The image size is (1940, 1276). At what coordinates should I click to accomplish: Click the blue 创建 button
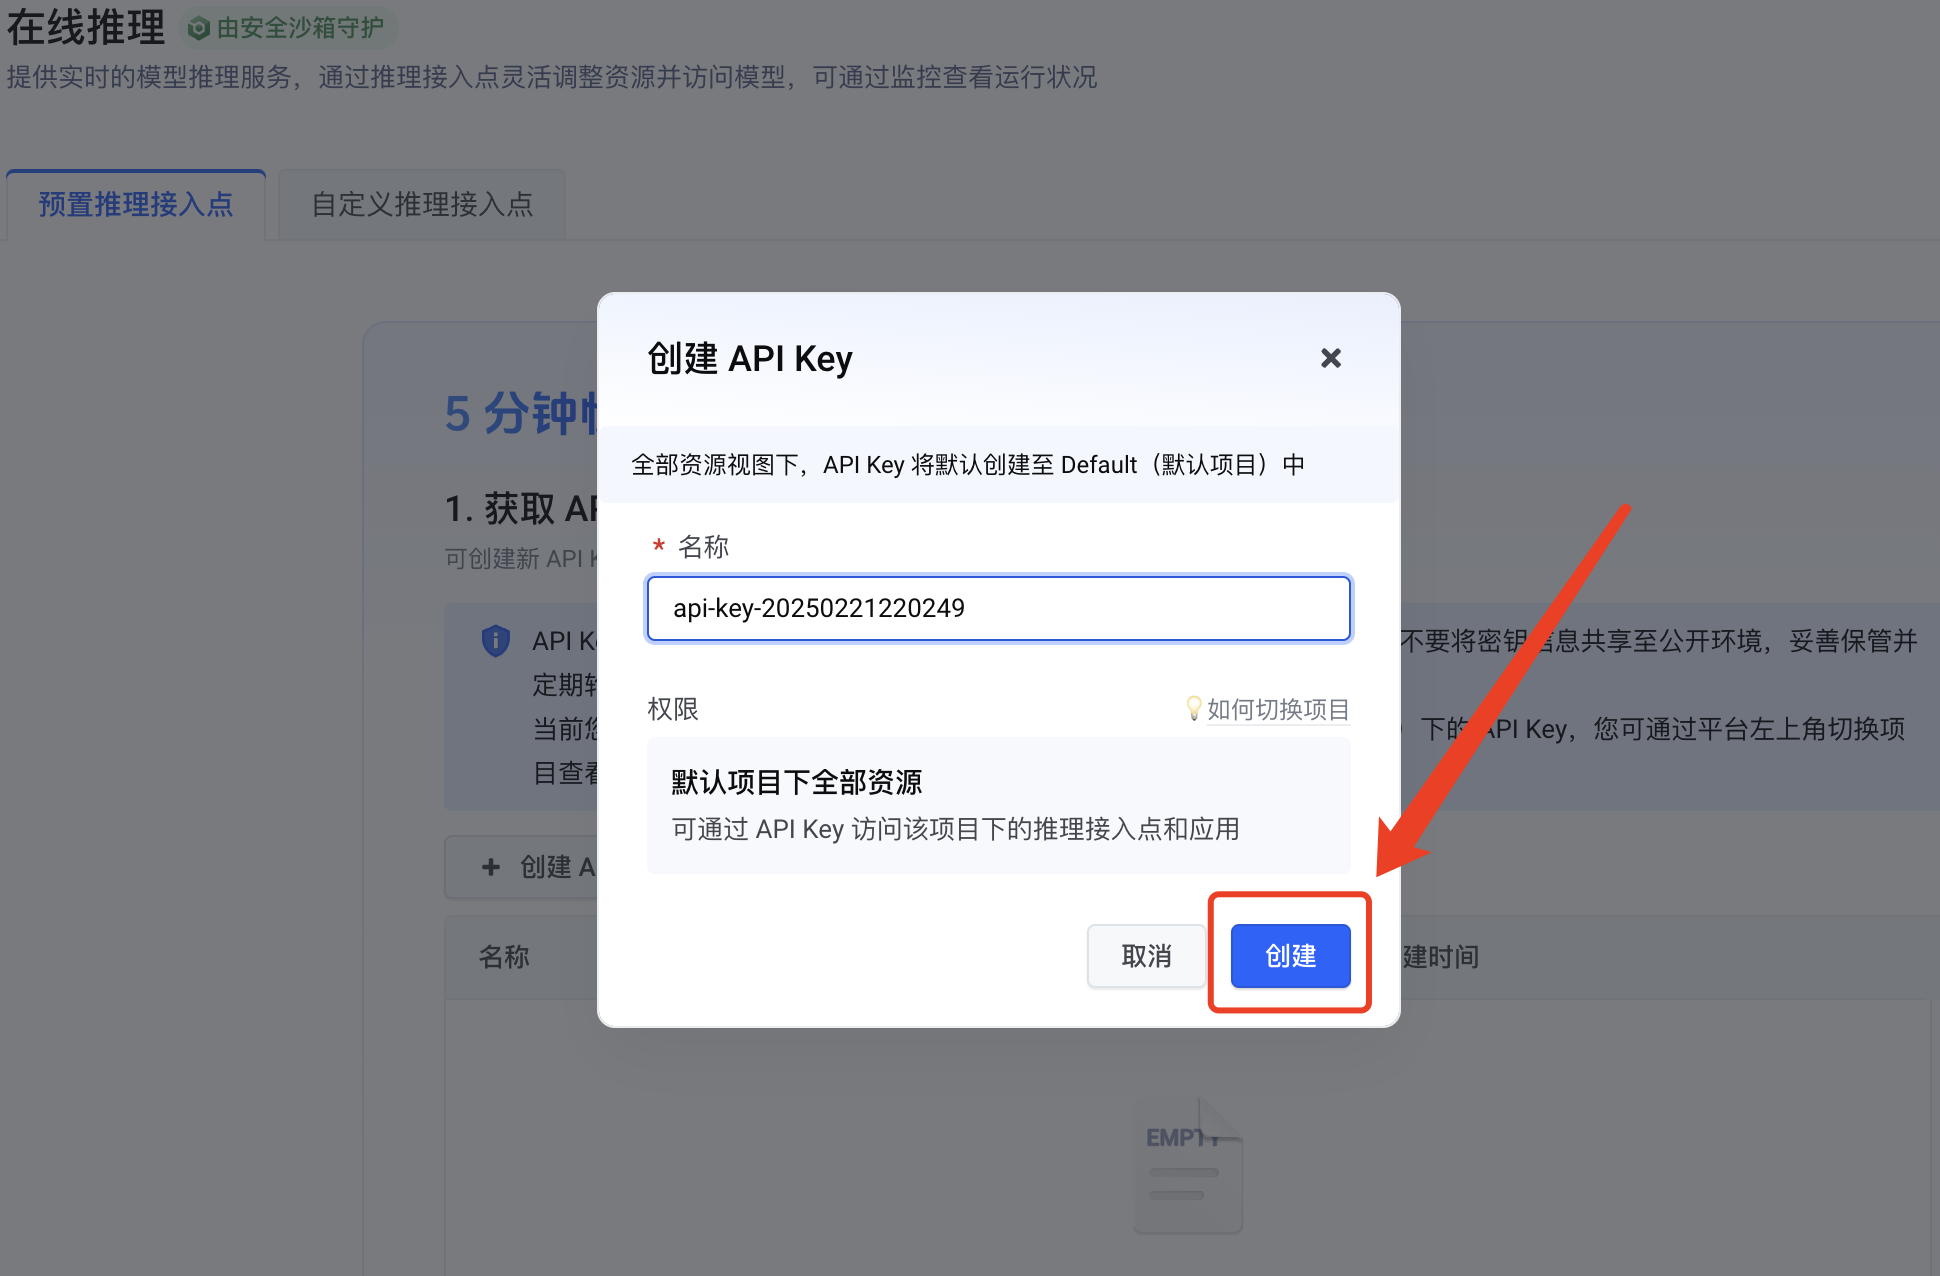[x=1290, y=956]
